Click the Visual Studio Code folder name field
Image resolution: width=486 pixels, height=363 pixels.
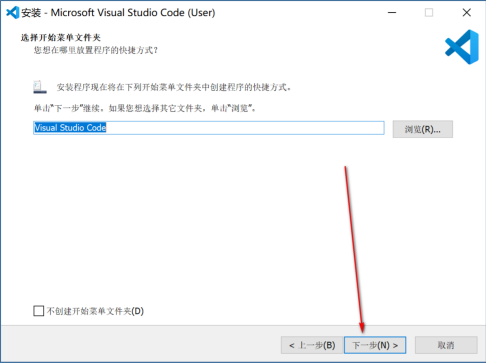[209, 128]
